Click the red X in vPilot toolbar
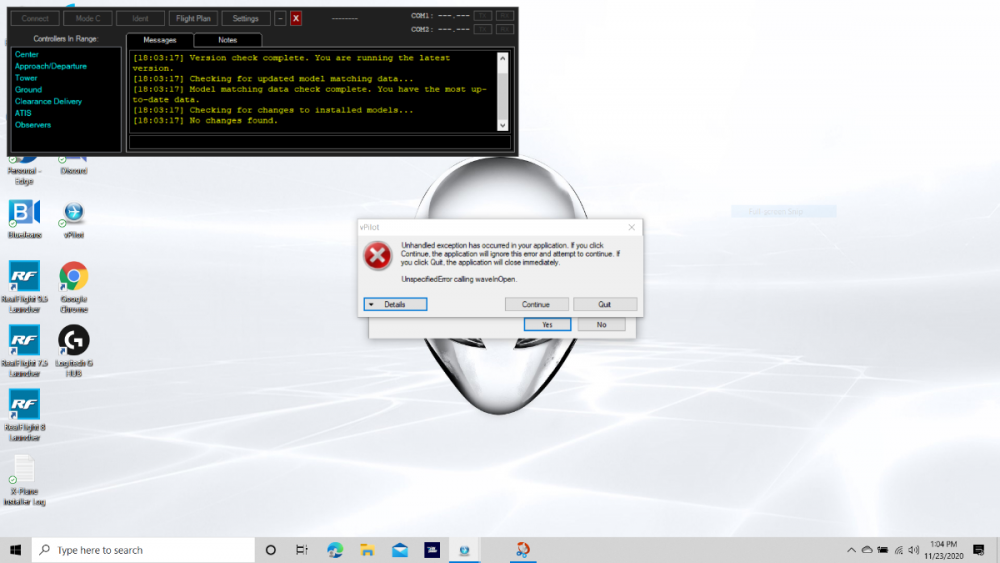This screenshot has height=563, width=1000. (296, 18)
